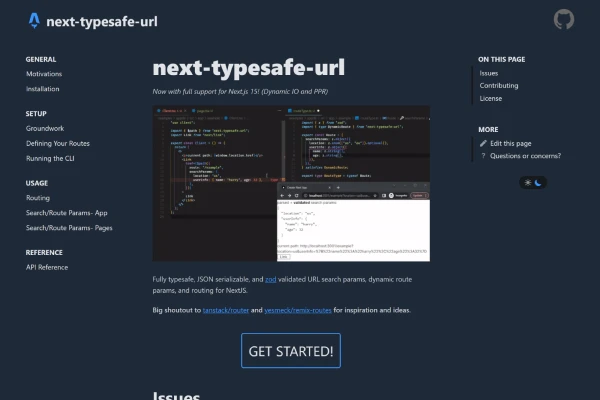Open the Groundwork setup page
The image size is (600, 400).
pos(45,129)
